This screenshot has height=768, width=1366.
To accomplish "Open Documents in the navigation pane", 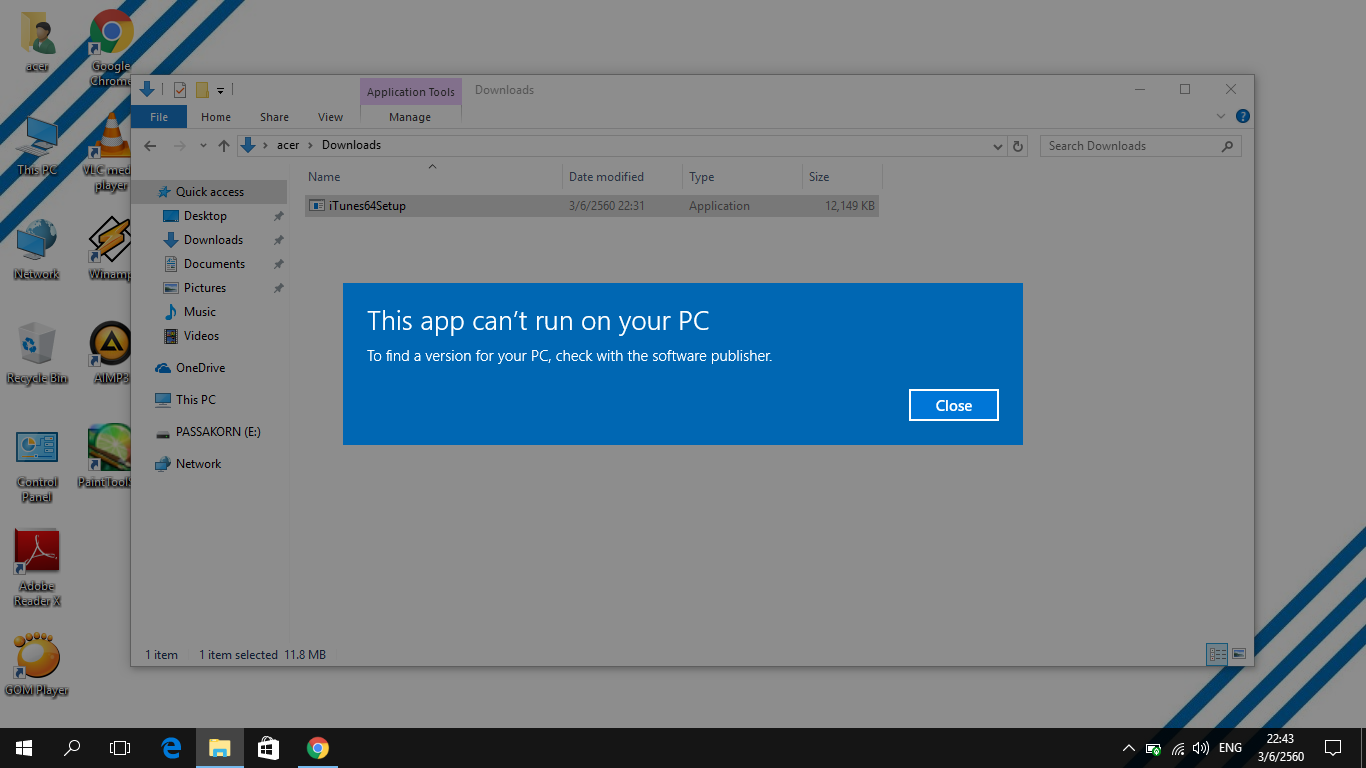I will click(x=214, y=264).
